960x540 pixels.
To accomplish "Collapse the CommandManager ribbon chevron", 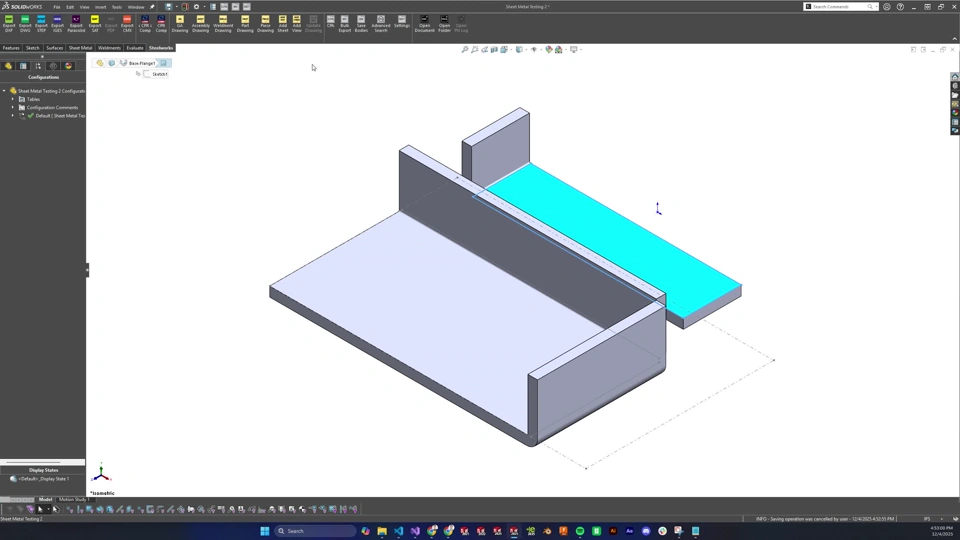I will click(954, 39).
